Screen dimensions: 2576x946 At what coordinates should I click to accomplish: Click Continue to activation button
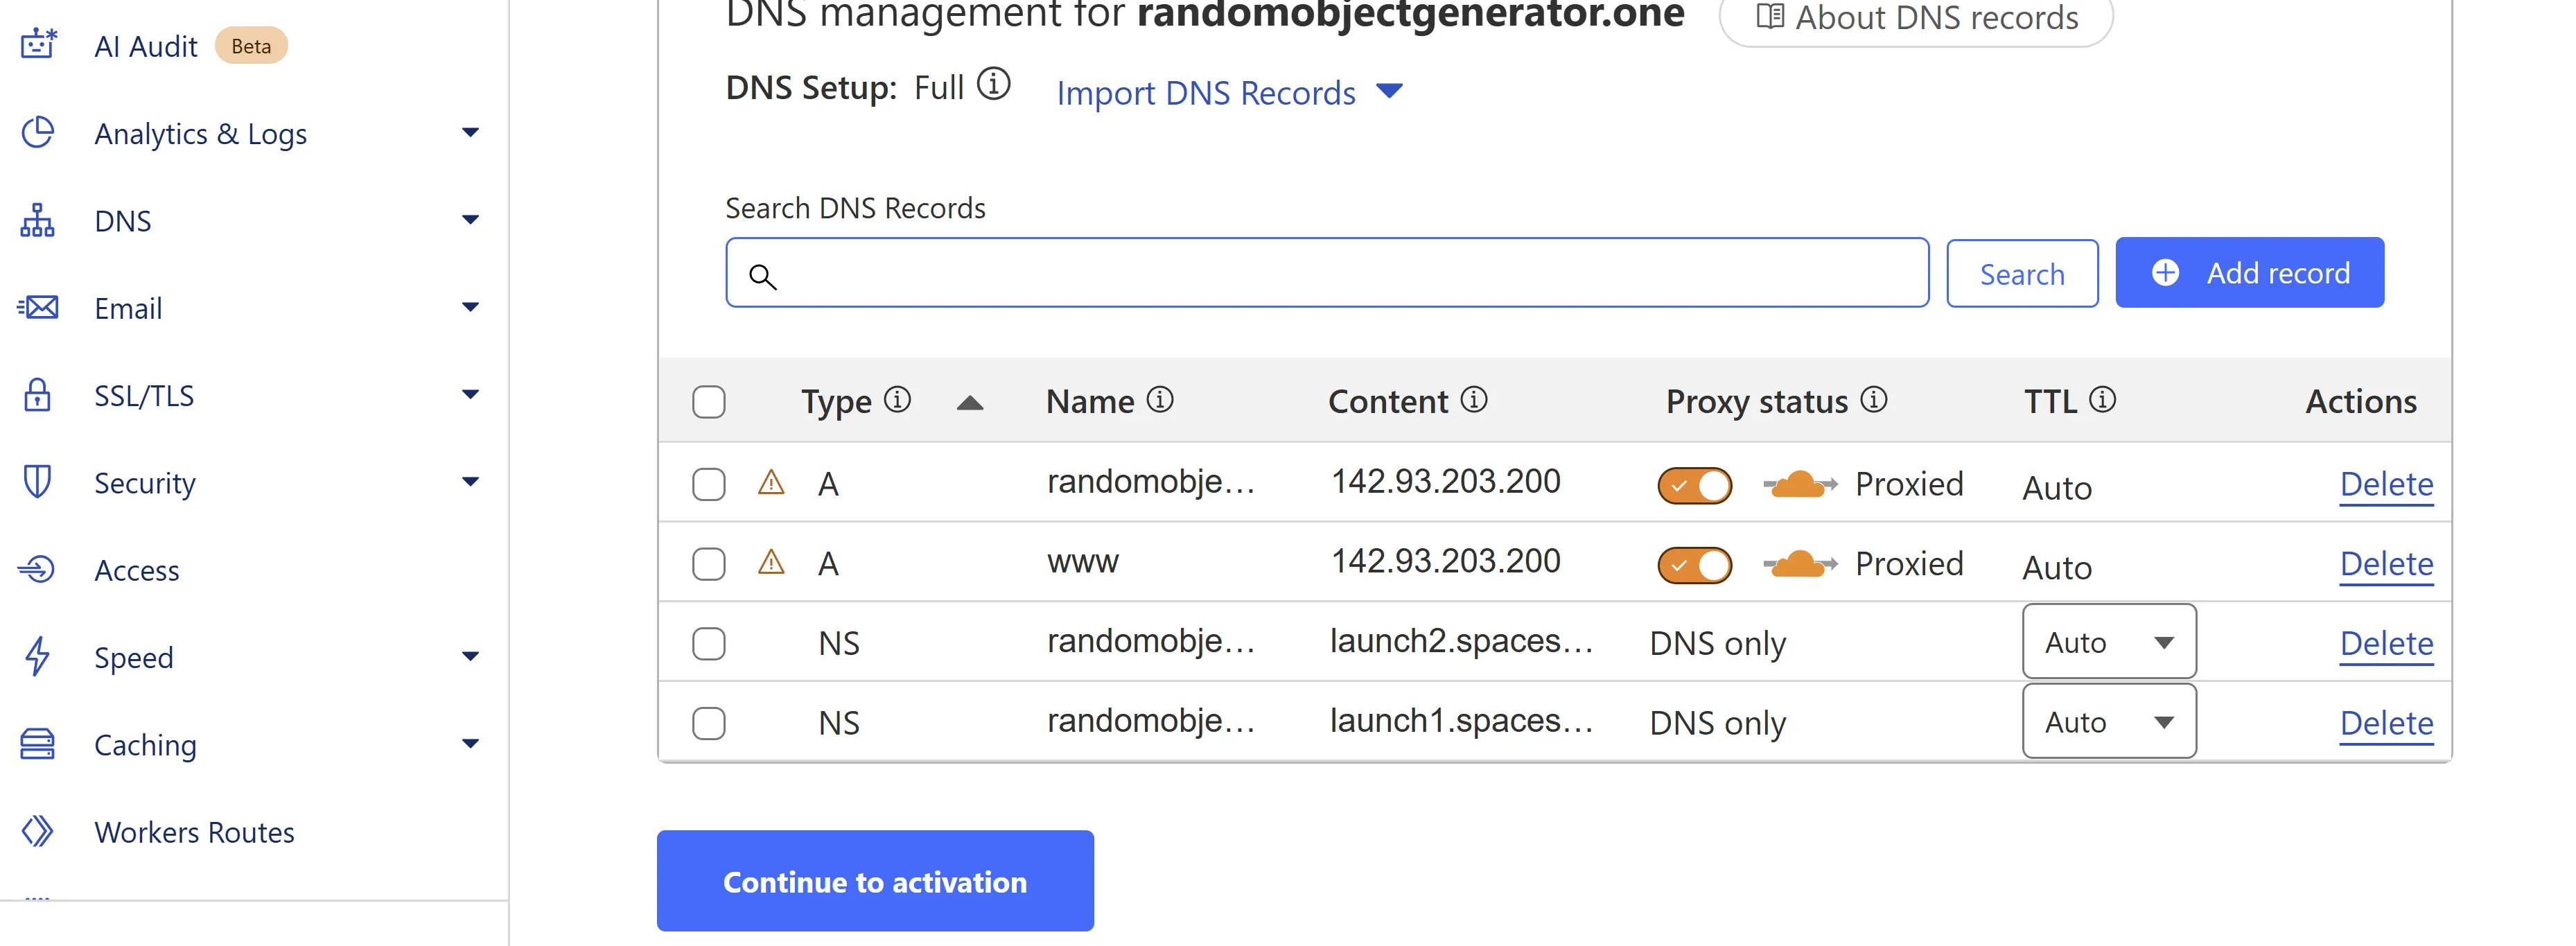pos(875,881)
